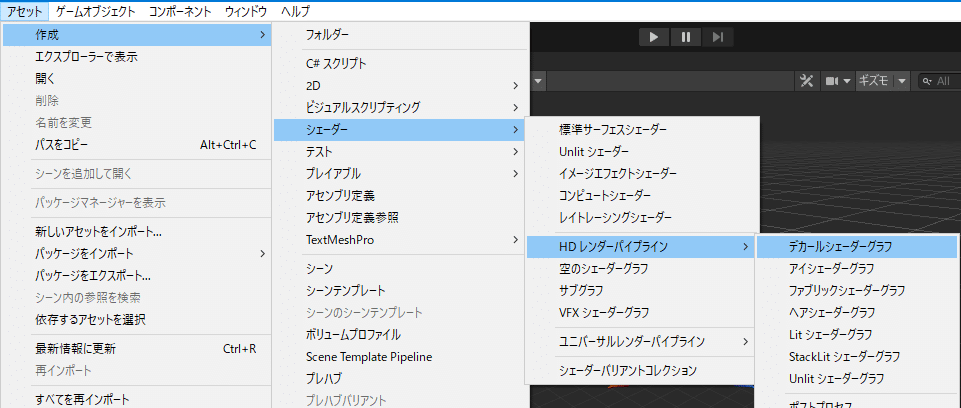Create an アセンブリ定義参照 asset
961x408 pixels.
coord(400,217)
